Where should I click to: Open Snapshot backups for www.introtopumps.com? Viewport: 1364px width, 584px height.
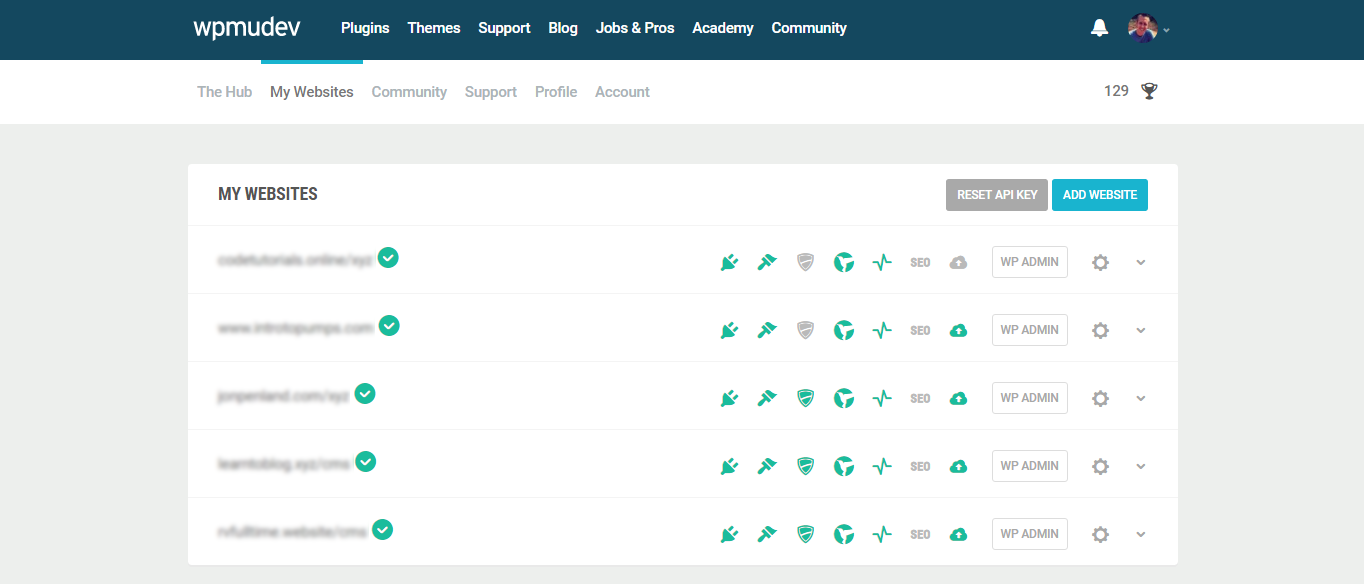click(x=957, y=330)
